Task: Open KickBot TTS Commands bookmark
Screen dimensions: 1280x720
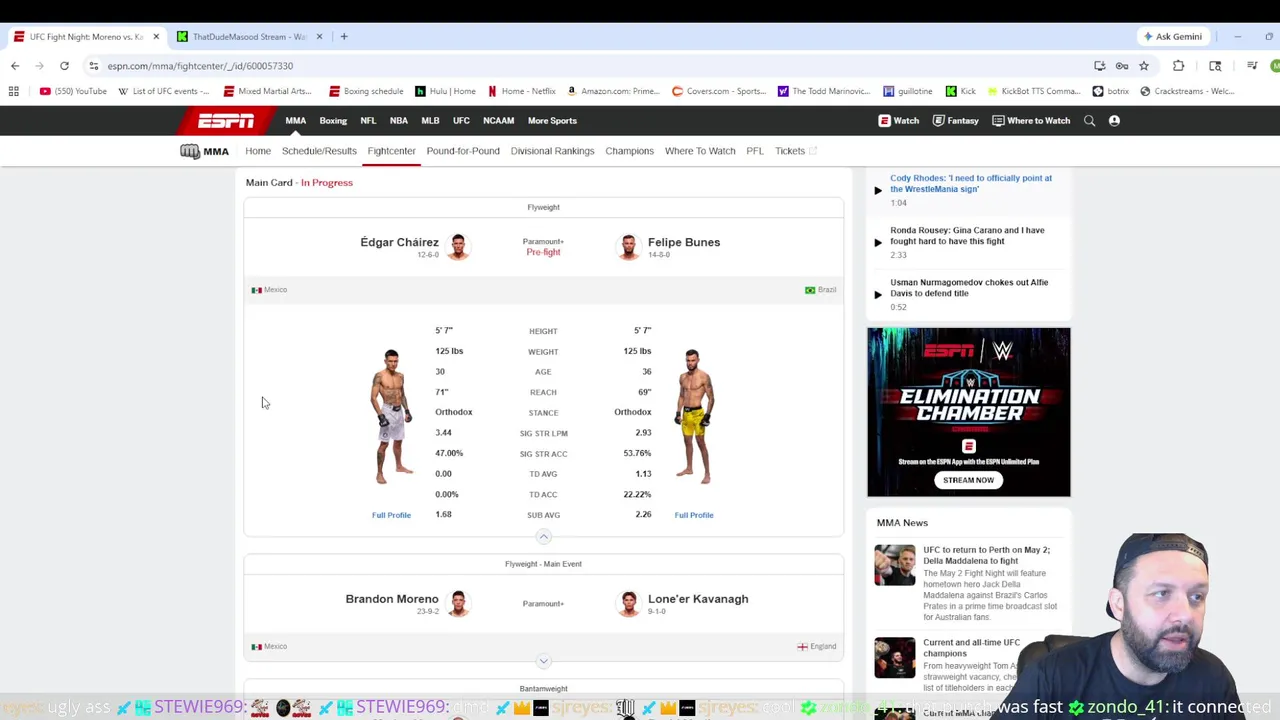Action: pyautogui.click(x=1034, y=91)
